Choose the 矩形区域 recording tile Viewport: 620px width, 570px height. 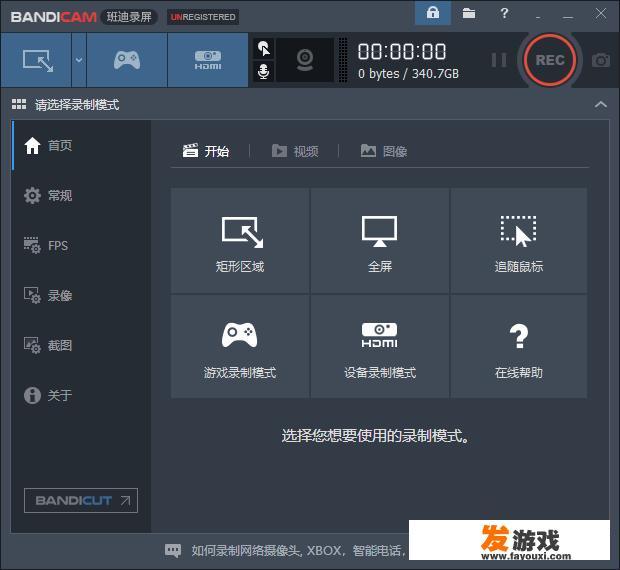(240, 241)
